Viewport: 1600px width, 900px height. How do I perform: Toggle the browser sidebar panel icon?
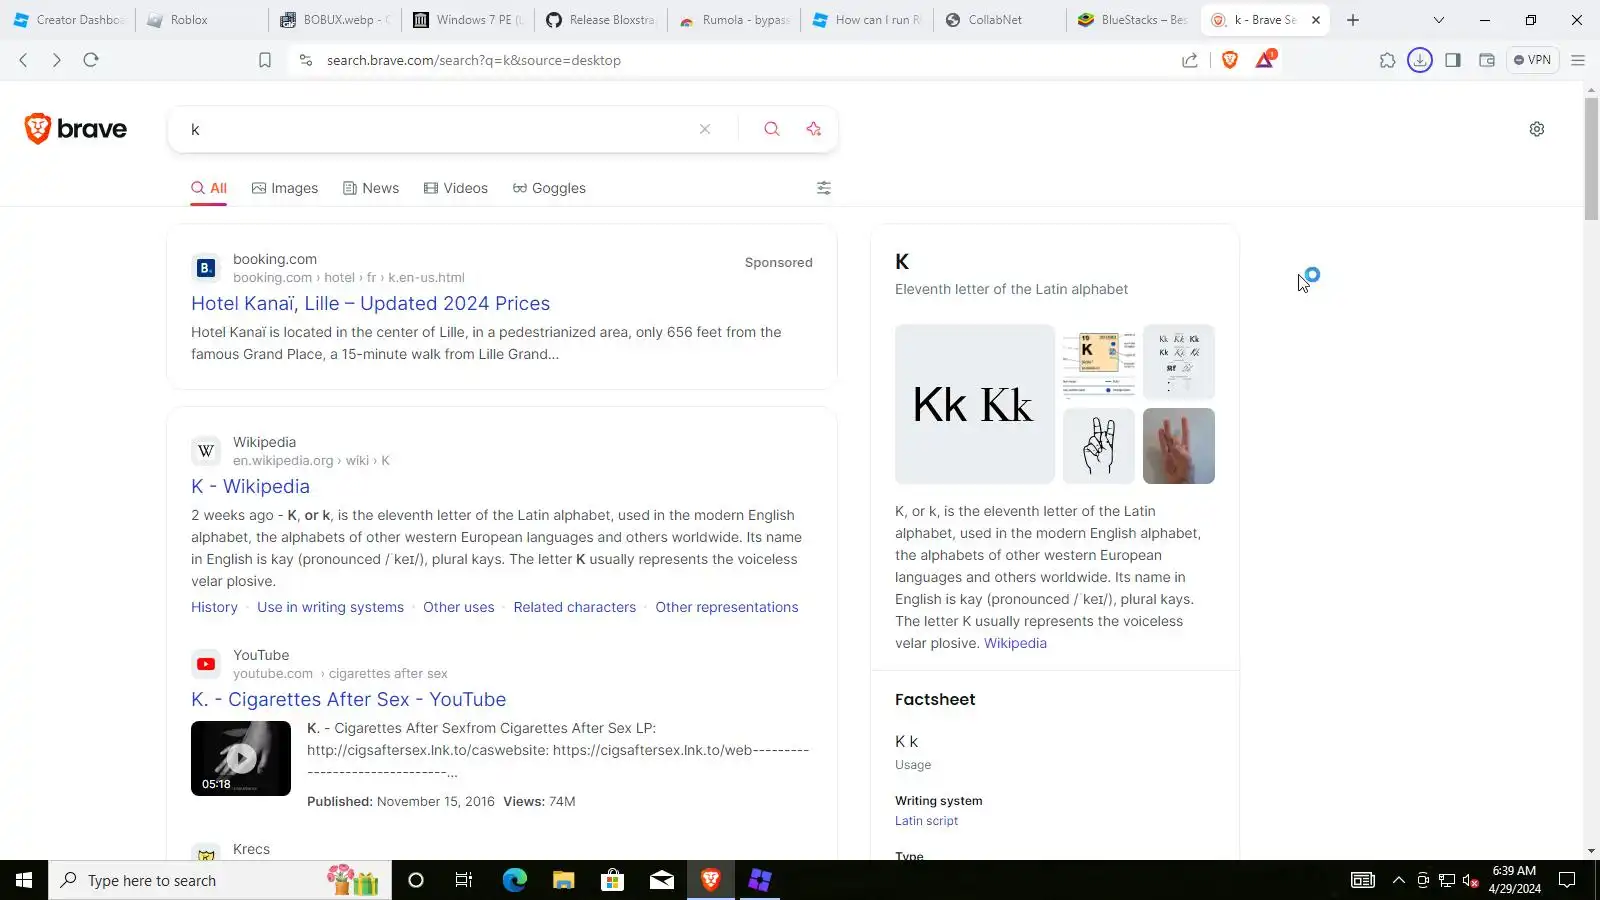pos(1453,60)
